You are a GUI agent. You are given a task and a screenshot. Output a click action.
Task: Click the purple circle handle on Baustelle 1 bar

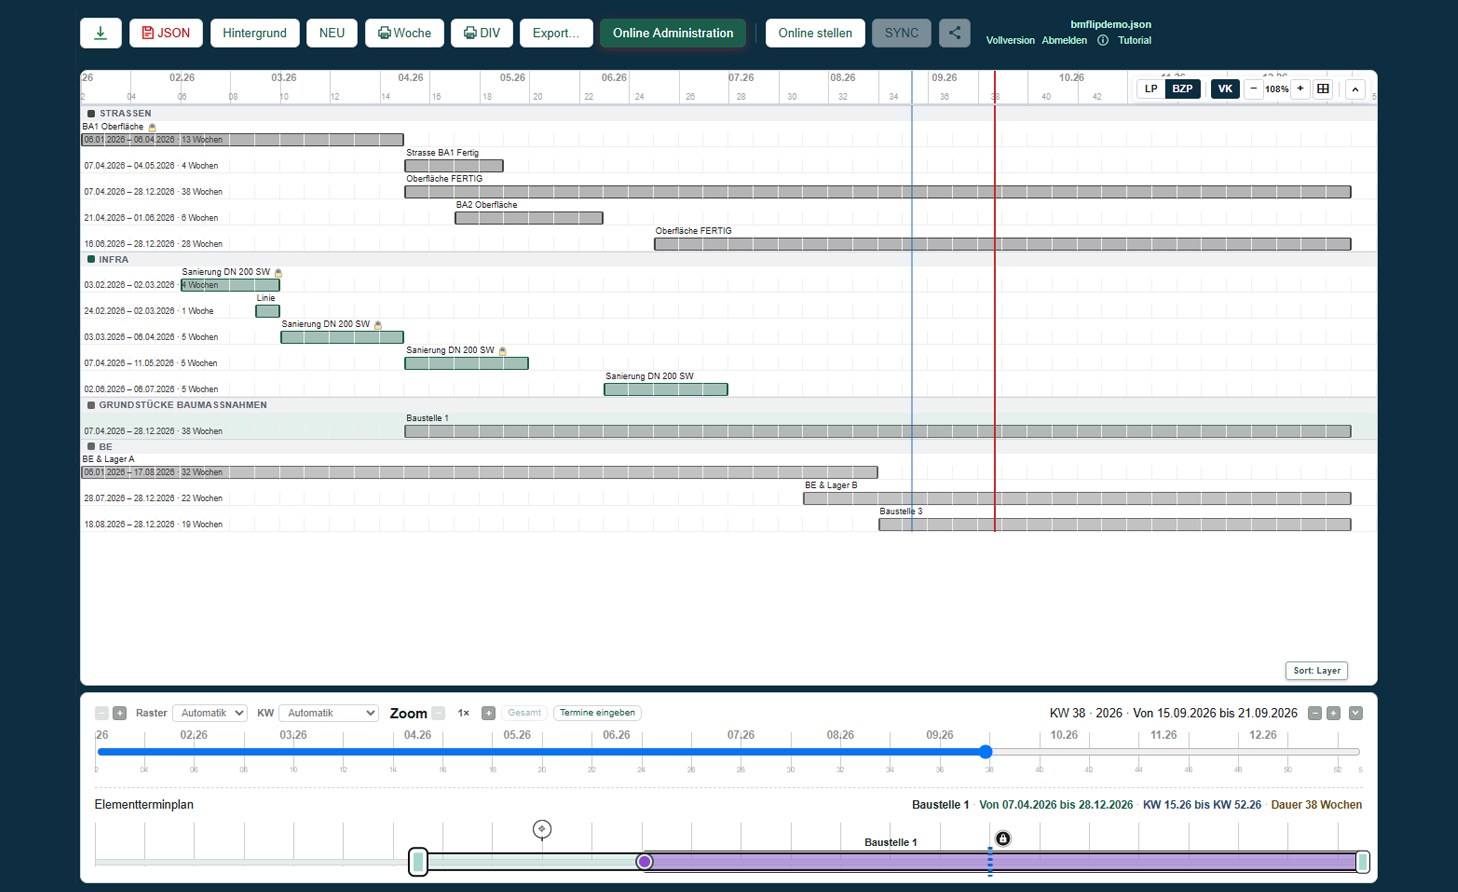click(x=645, y=862)
